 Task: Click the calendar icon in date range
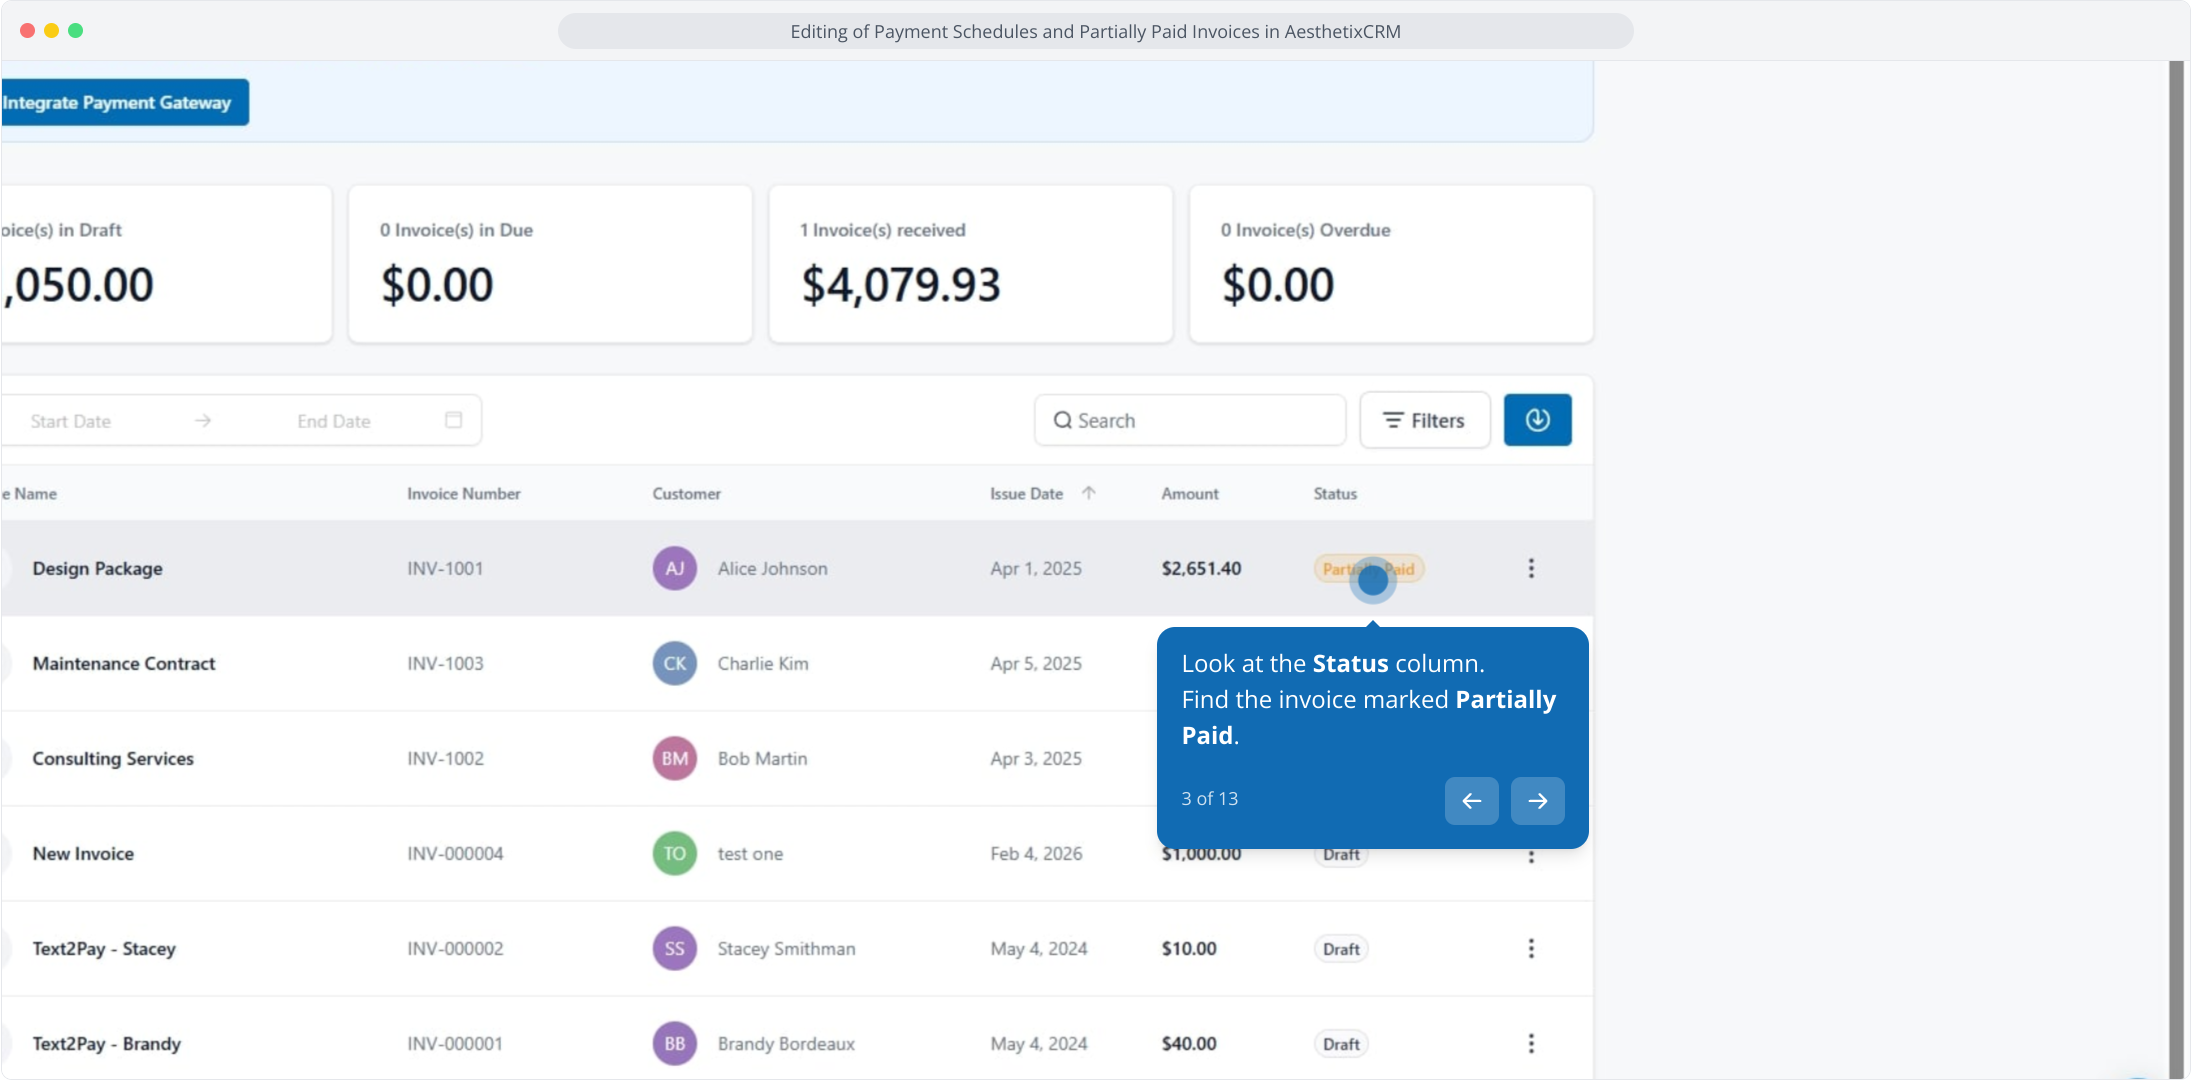click(x=453, y=420)
